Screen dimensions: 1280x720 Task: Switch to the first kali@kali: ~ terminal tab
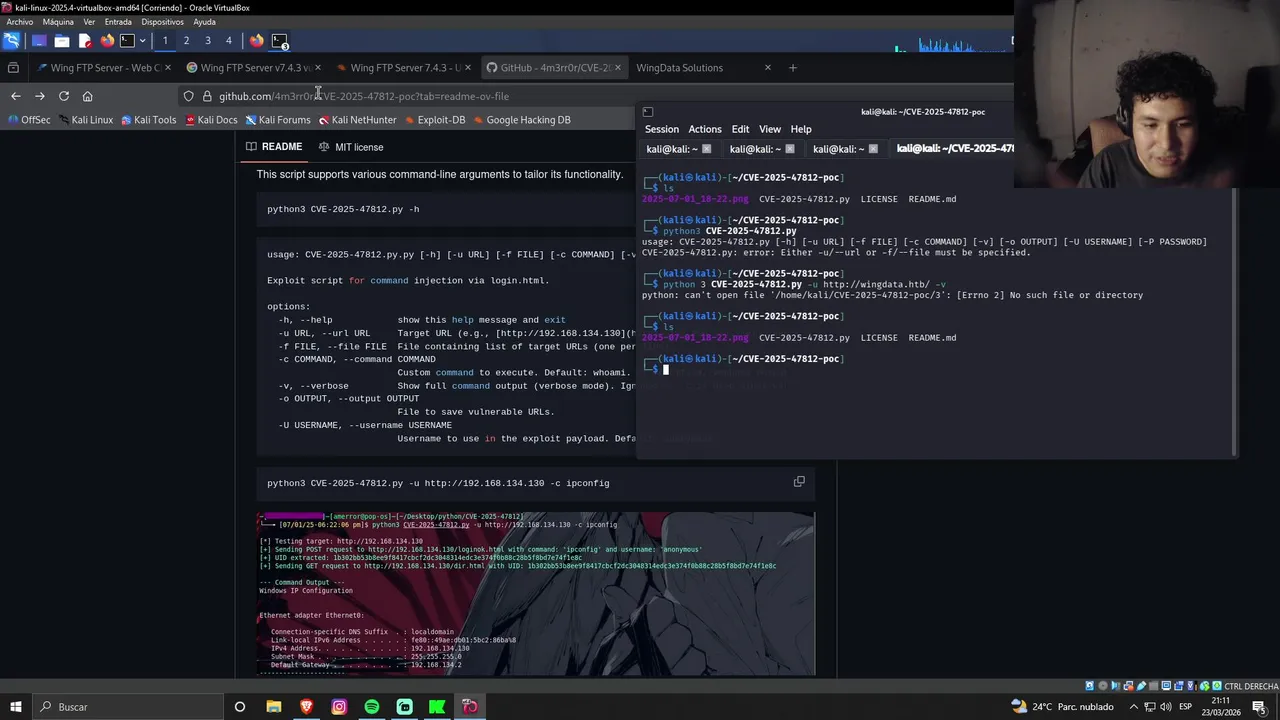pos(671,149)
